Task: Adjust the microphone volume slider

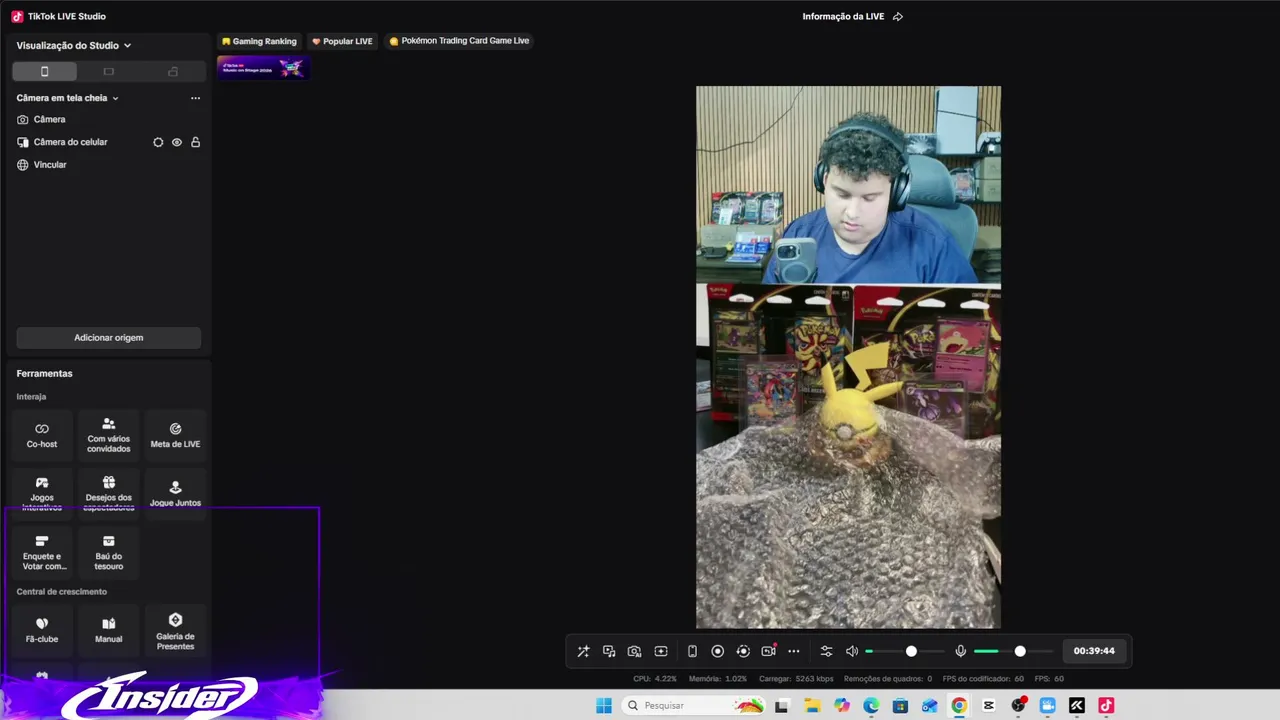Action: click(1014, 651)
